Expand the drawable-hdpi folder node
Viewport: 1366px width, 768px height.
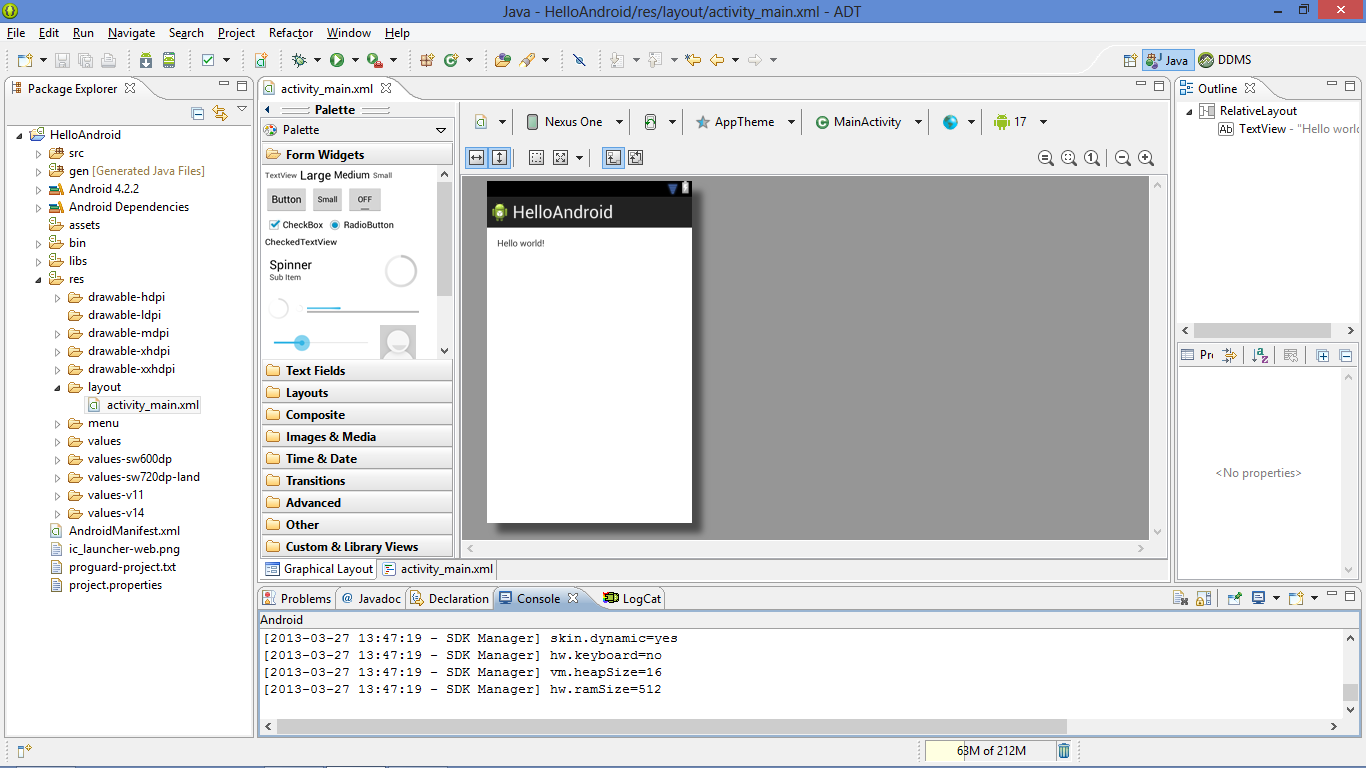point(58,297)
